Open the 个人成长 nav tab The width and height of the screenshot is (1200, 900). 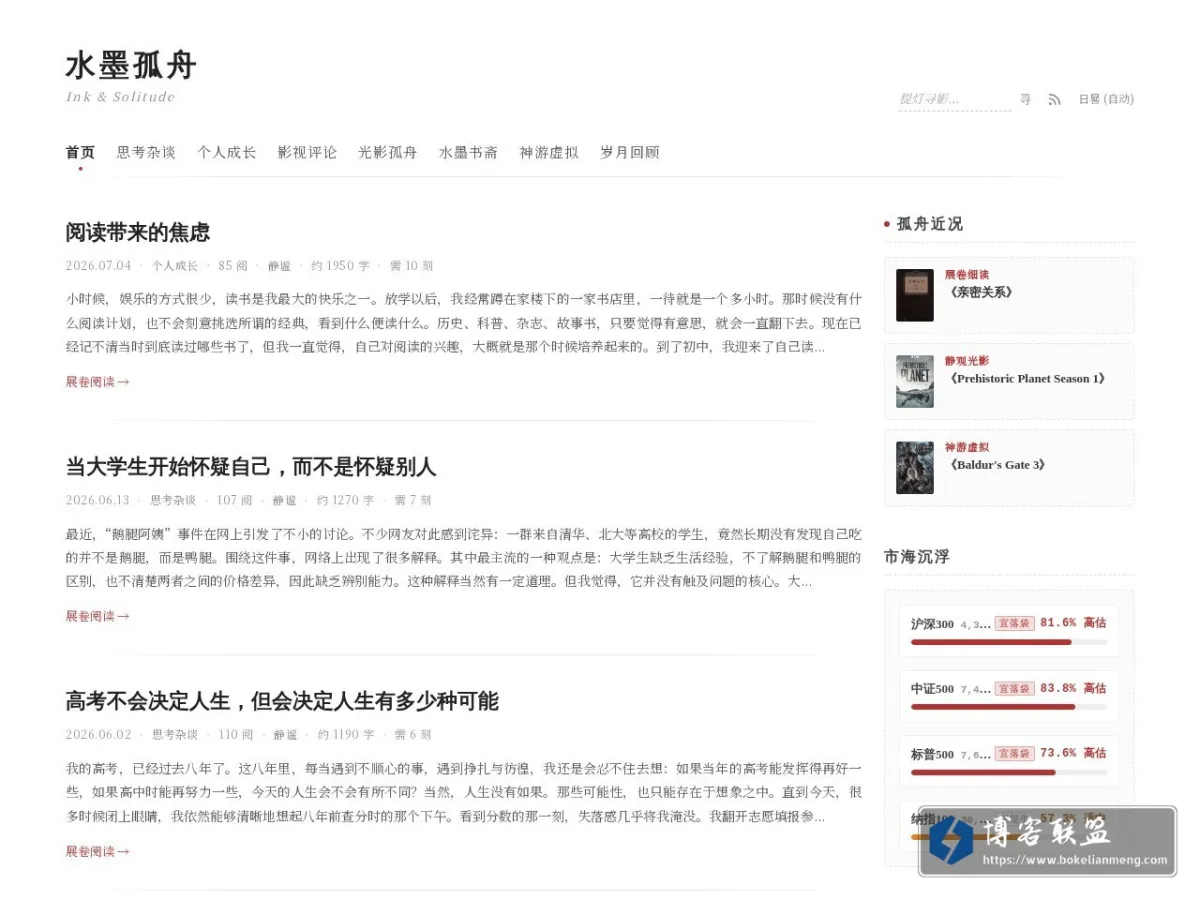(x=226, y=152)
